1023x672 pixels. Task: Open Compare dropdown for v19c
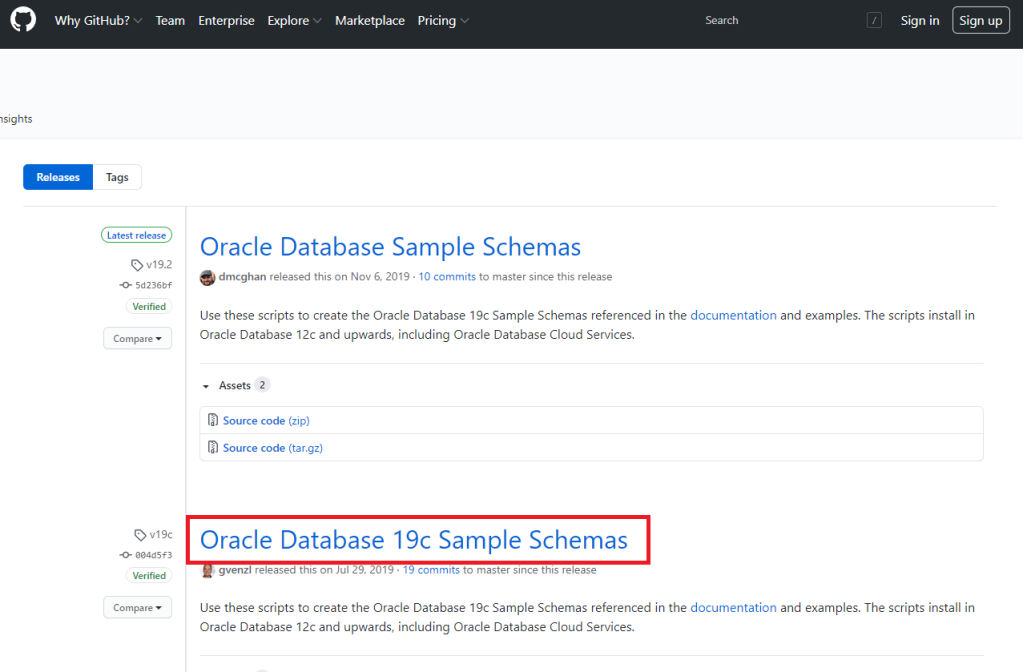pos(137,607)
